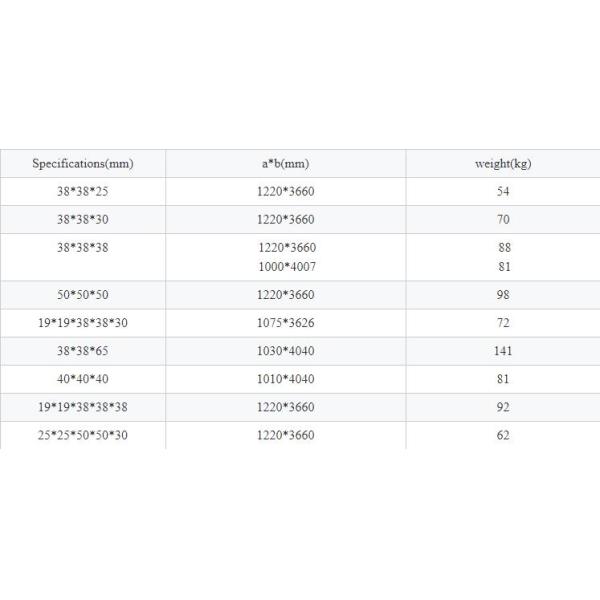The width and height of the screenshot is (600, 600).
Task: Click the weight value 54
Action: click(502, 191)
